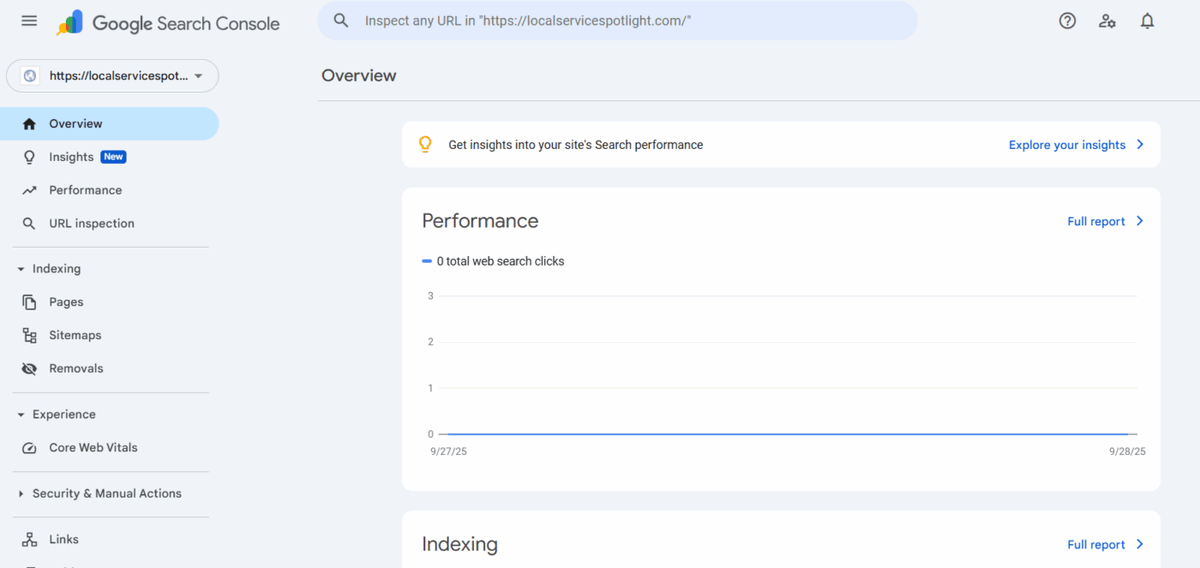Click the Sitemaps icon in sidebar

coord(30,336)
